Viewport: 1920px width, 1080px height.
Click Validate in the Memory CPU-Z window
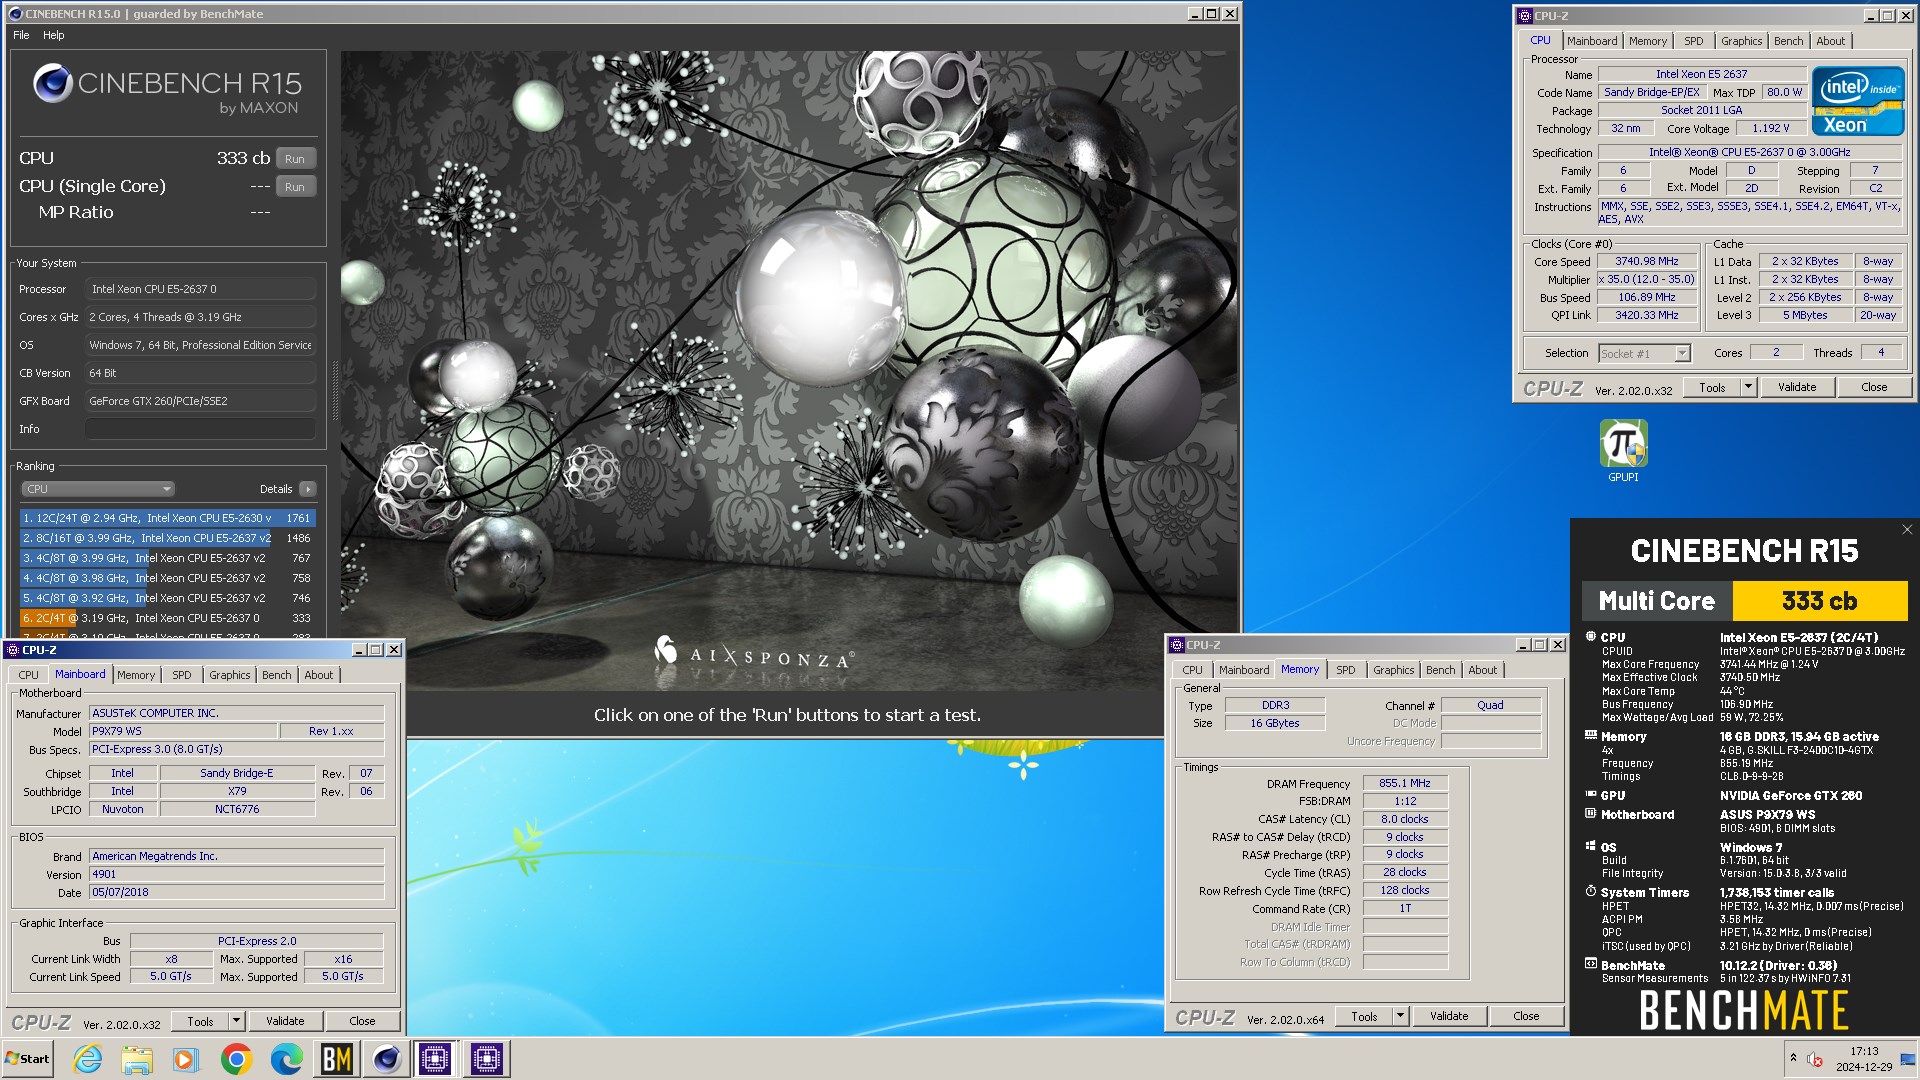point(1449,1016)
